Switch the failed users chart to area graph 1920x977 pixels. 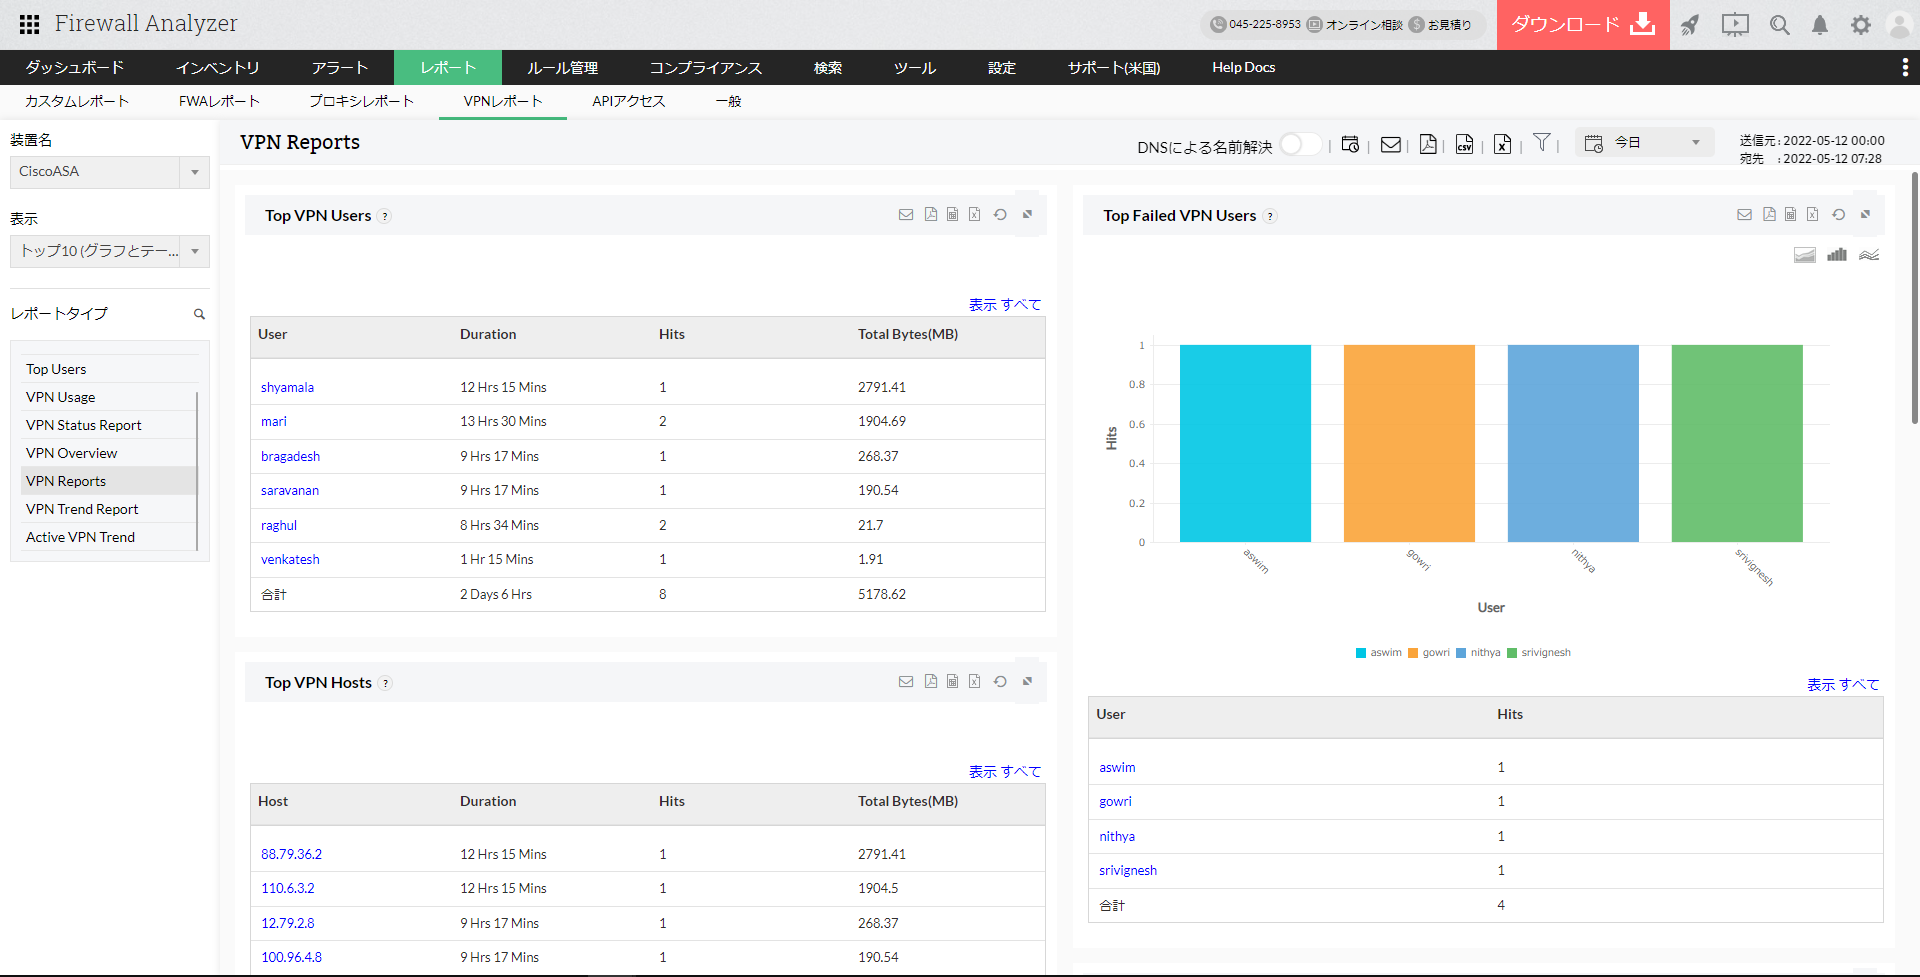[1804, 255]
